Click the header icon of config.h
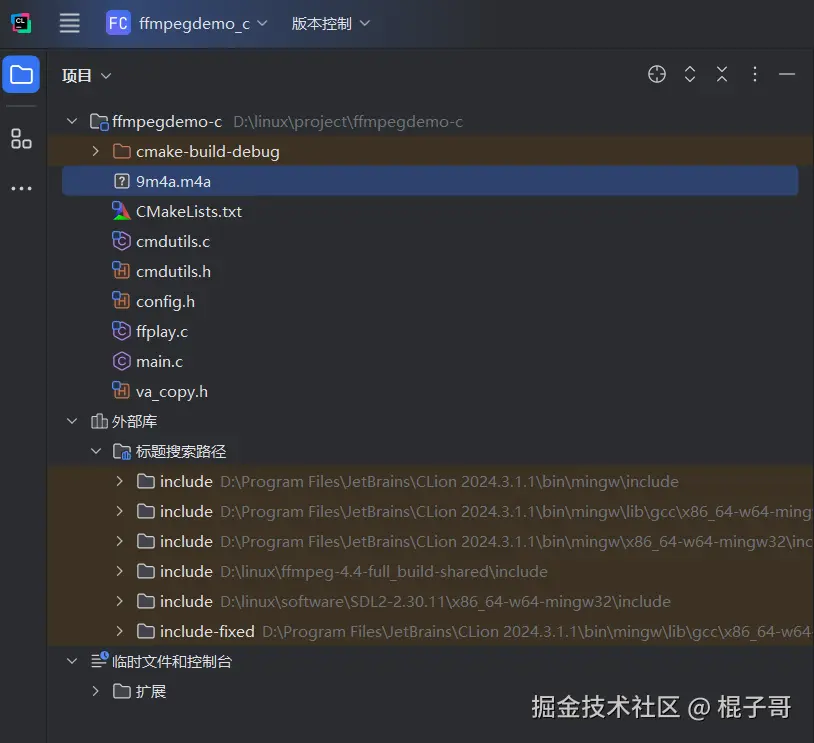814x743 pixels. click(x=121, y=301)
